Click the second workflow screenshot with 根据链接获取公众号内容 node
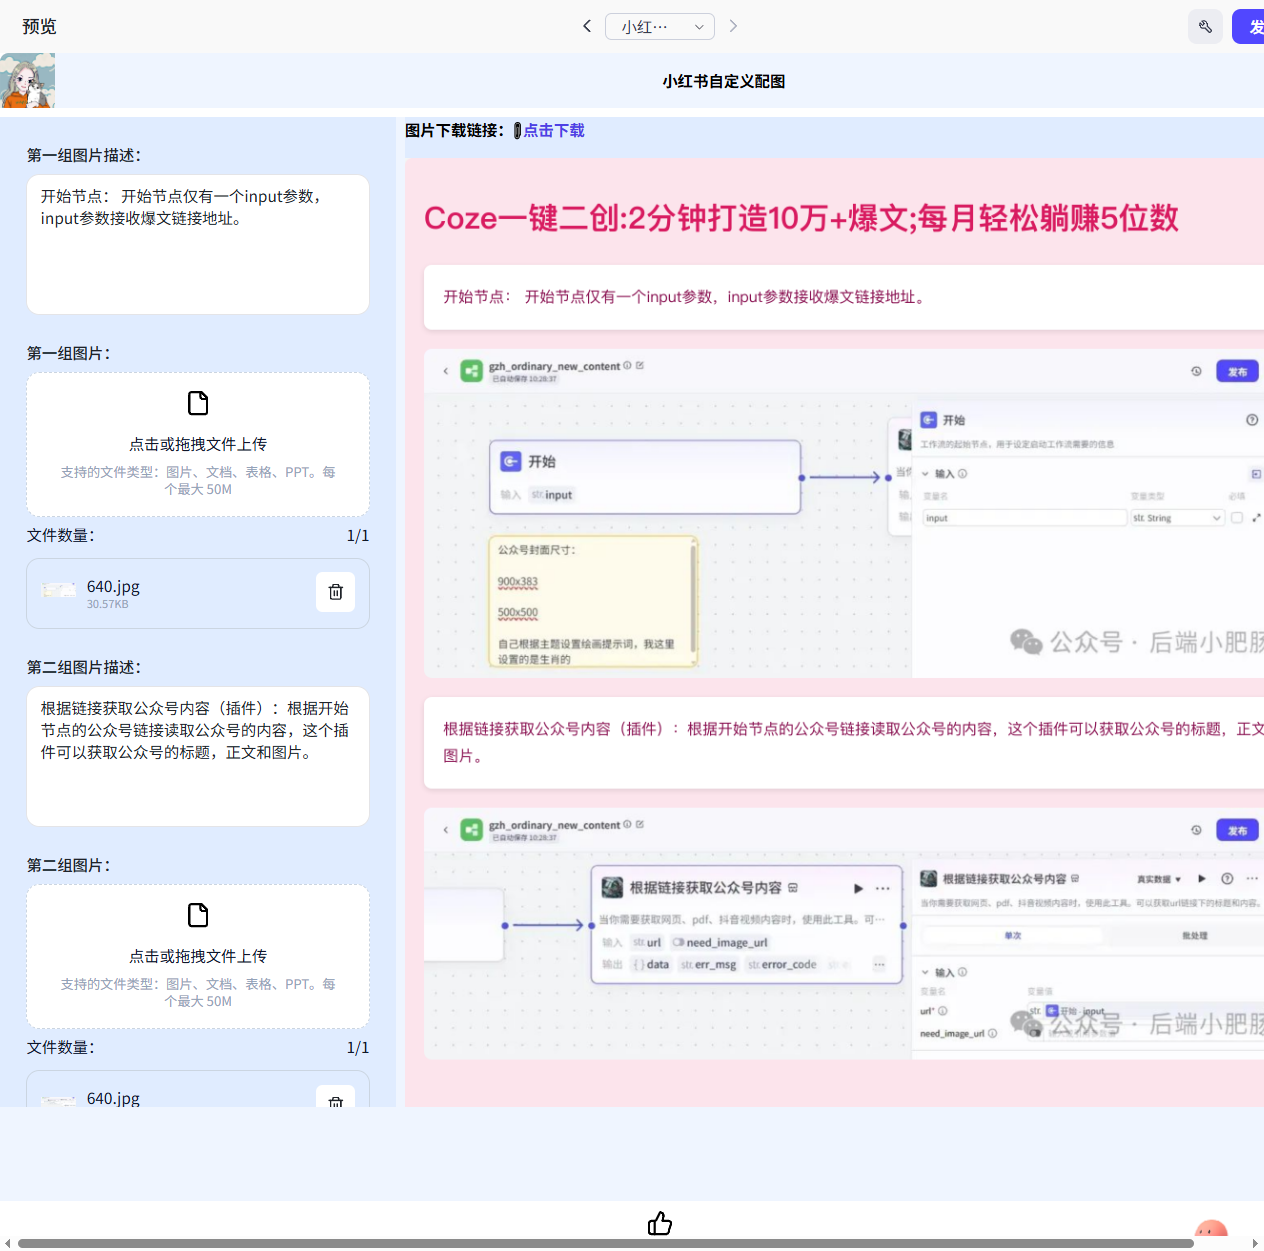Viewport: 1264px width, 1251px height. click(x=844, y=934)
